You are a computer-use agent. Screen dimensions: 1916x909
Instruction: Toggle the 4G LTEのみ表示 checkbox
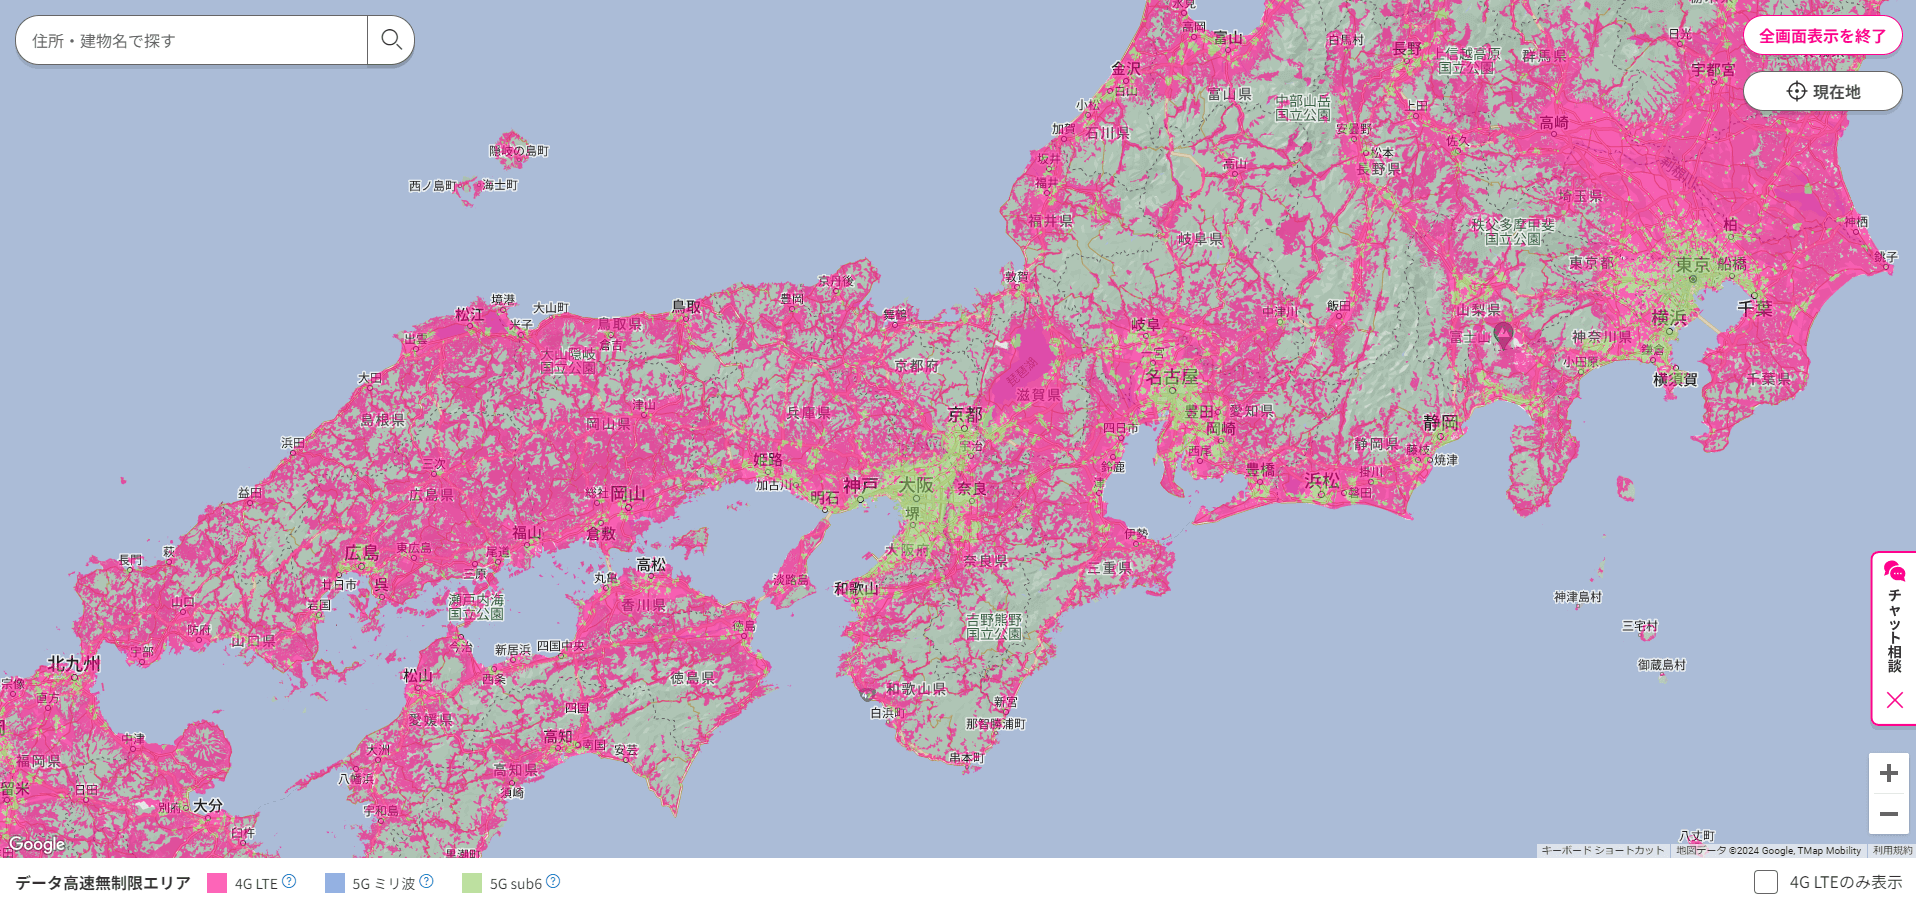[x=1766, y=882]
